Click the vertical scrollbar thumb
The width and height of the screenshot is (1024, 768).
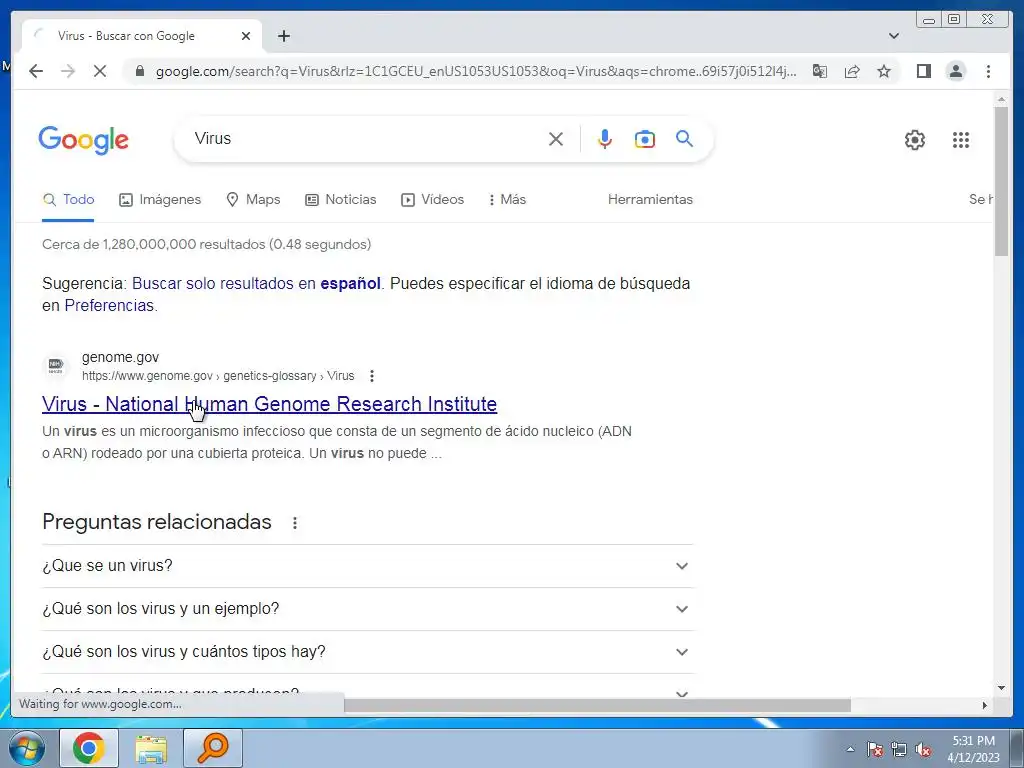coord(1001,181)
